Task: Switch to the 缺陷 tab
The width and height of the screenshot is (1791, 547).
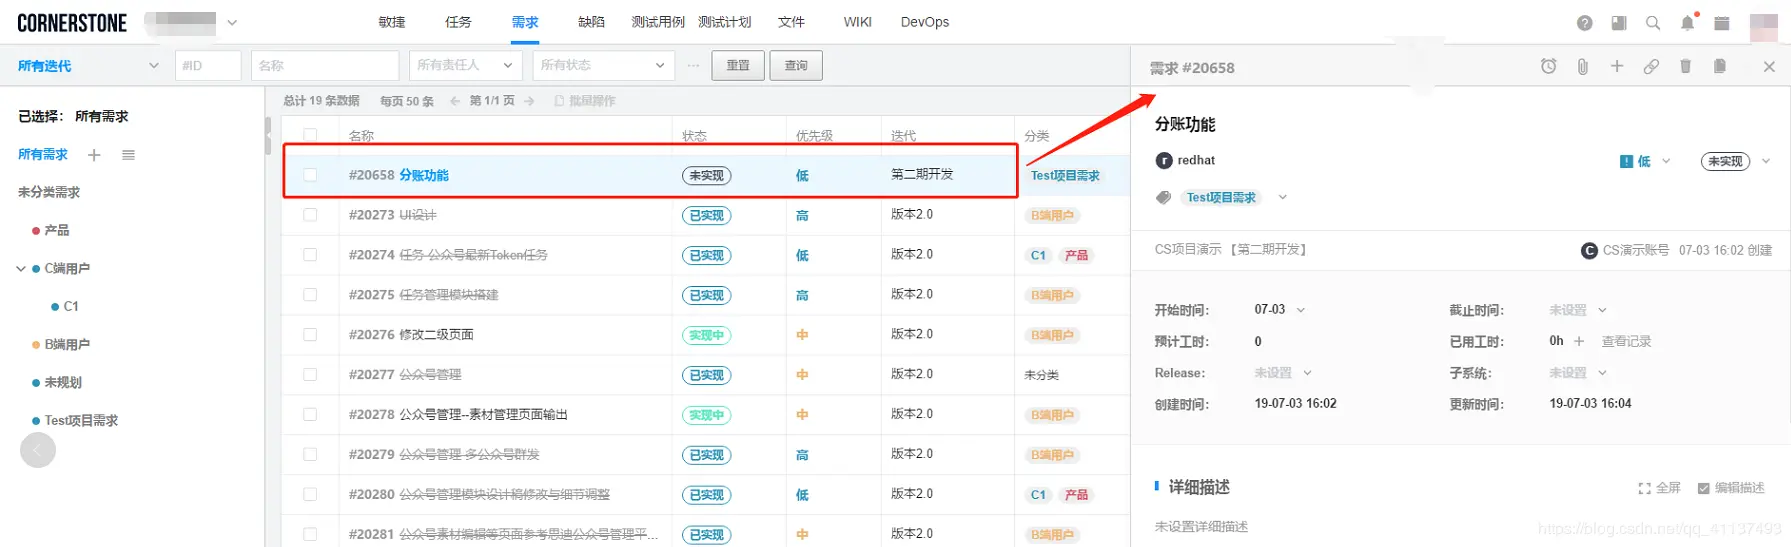Action: pos(591,22)
